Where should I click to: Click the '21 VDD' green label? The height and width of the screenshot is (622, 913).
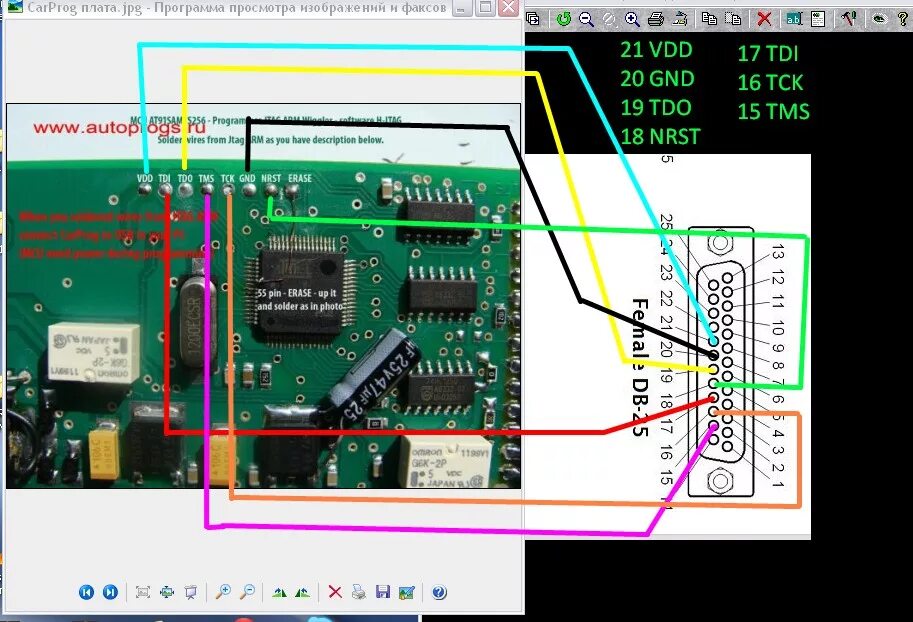(656, 50)
